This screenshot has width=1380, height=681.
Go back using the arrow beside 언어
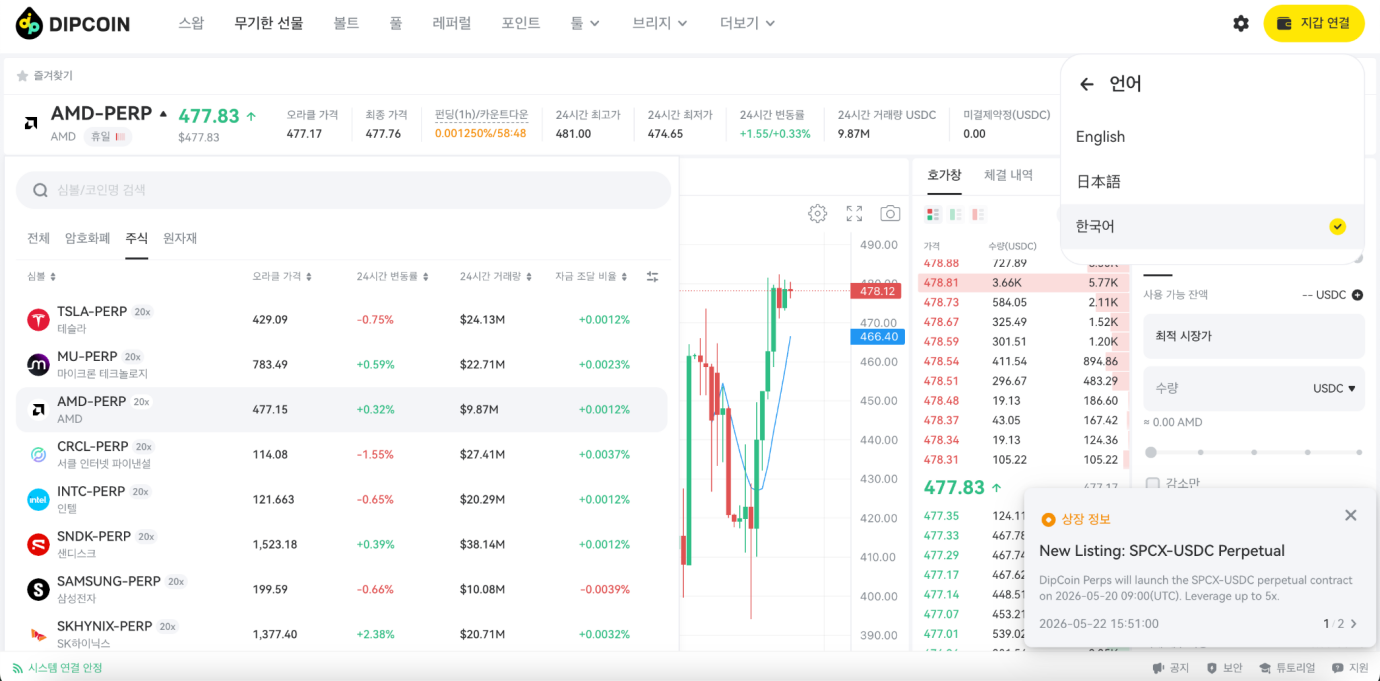[x=1087, y=84]
